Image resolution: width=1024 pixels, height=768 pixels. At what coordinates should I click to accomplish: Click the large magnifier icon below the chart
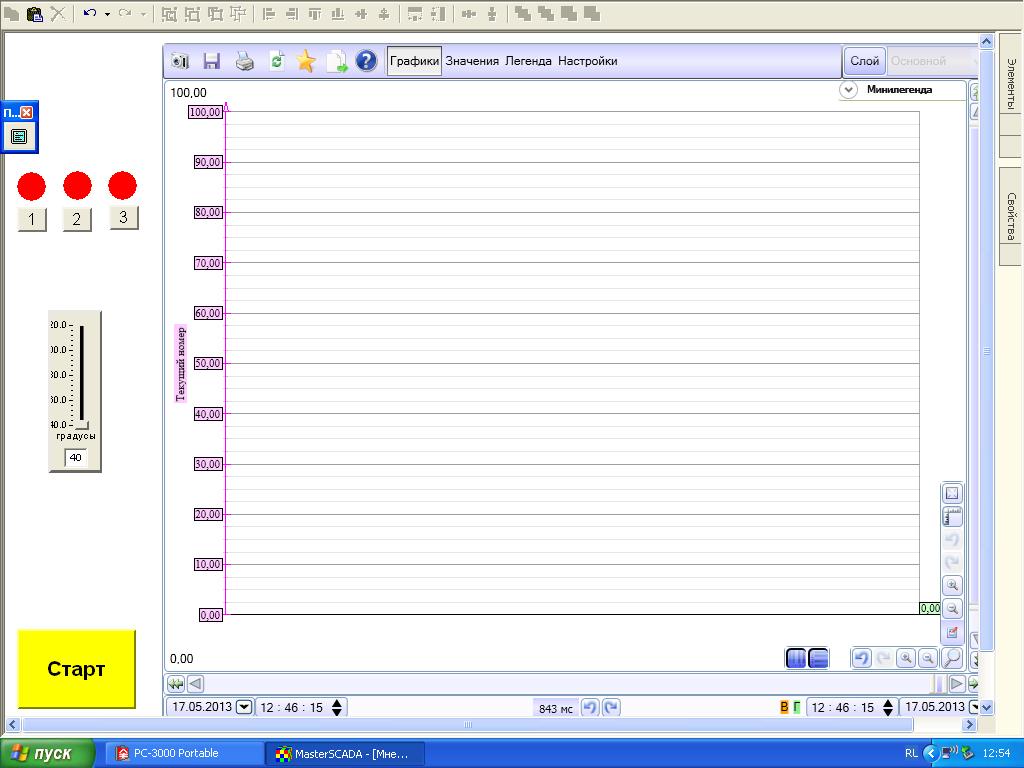(x=952, y=658)
